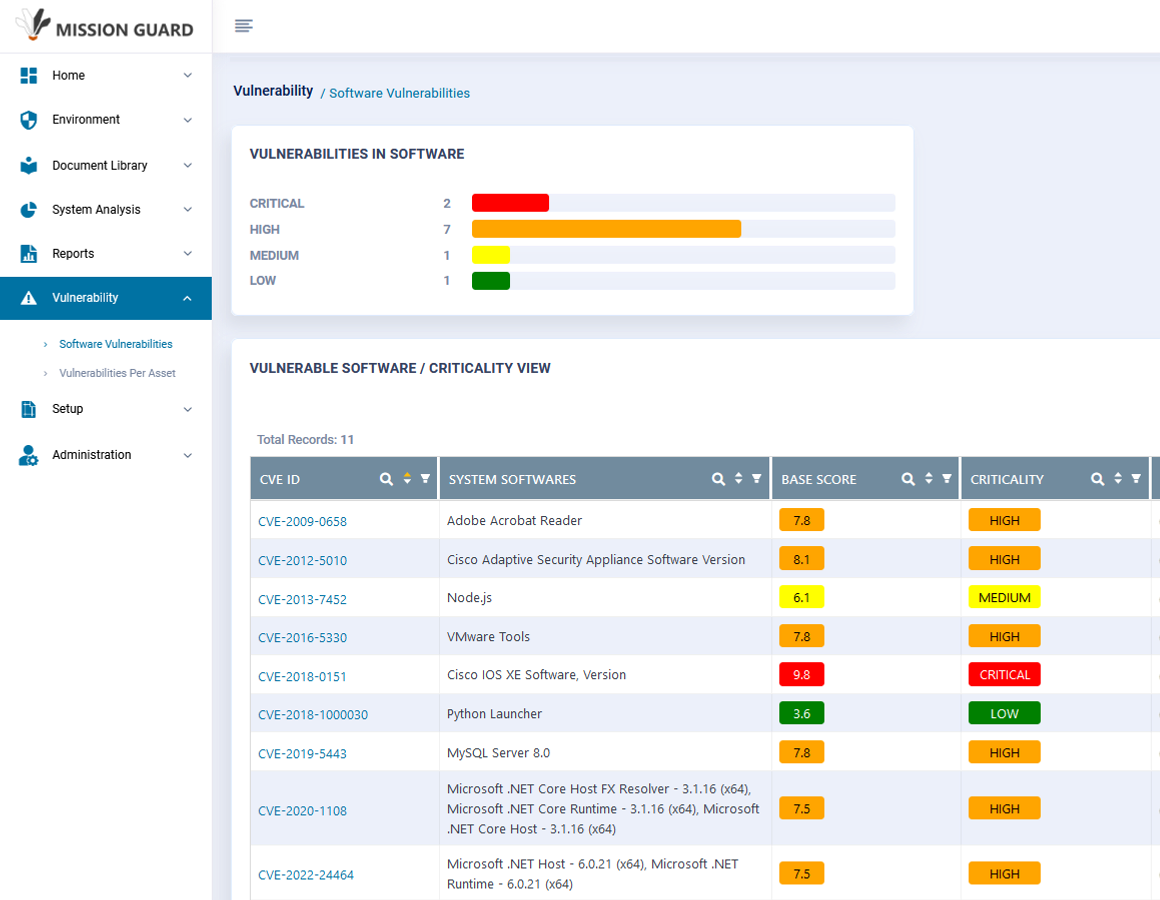The image size is (1160, 900).
Task: Click the Document Library book icon
Action: coord(29,165)
